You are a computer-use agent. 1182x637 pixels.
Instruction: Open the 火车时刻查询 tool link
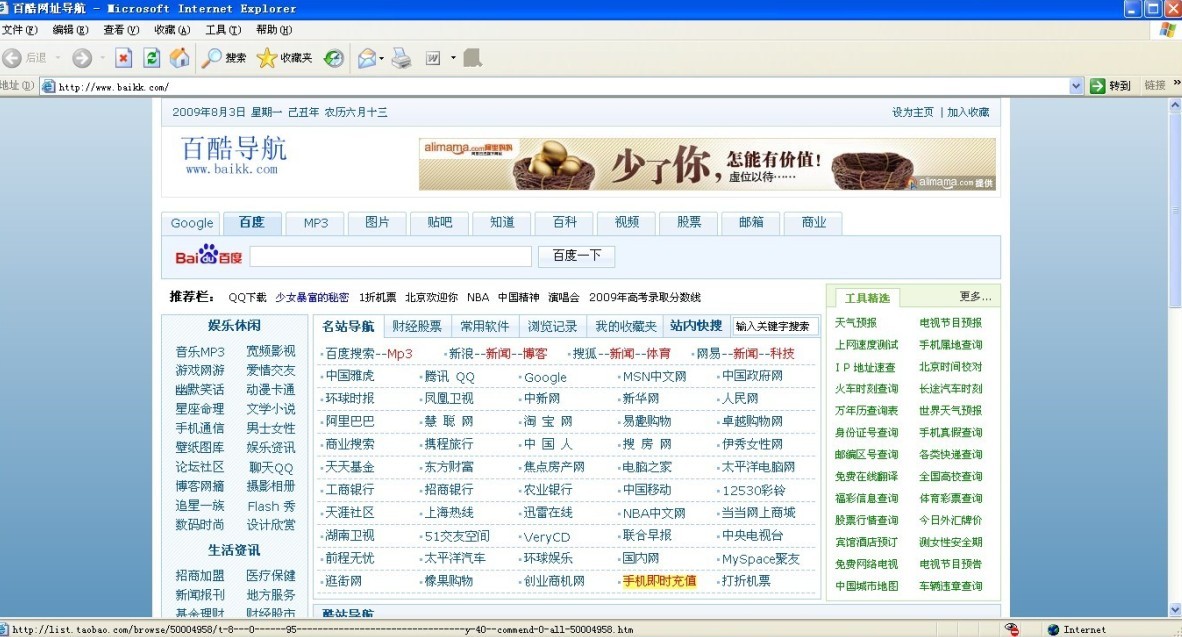pos(866,389)
